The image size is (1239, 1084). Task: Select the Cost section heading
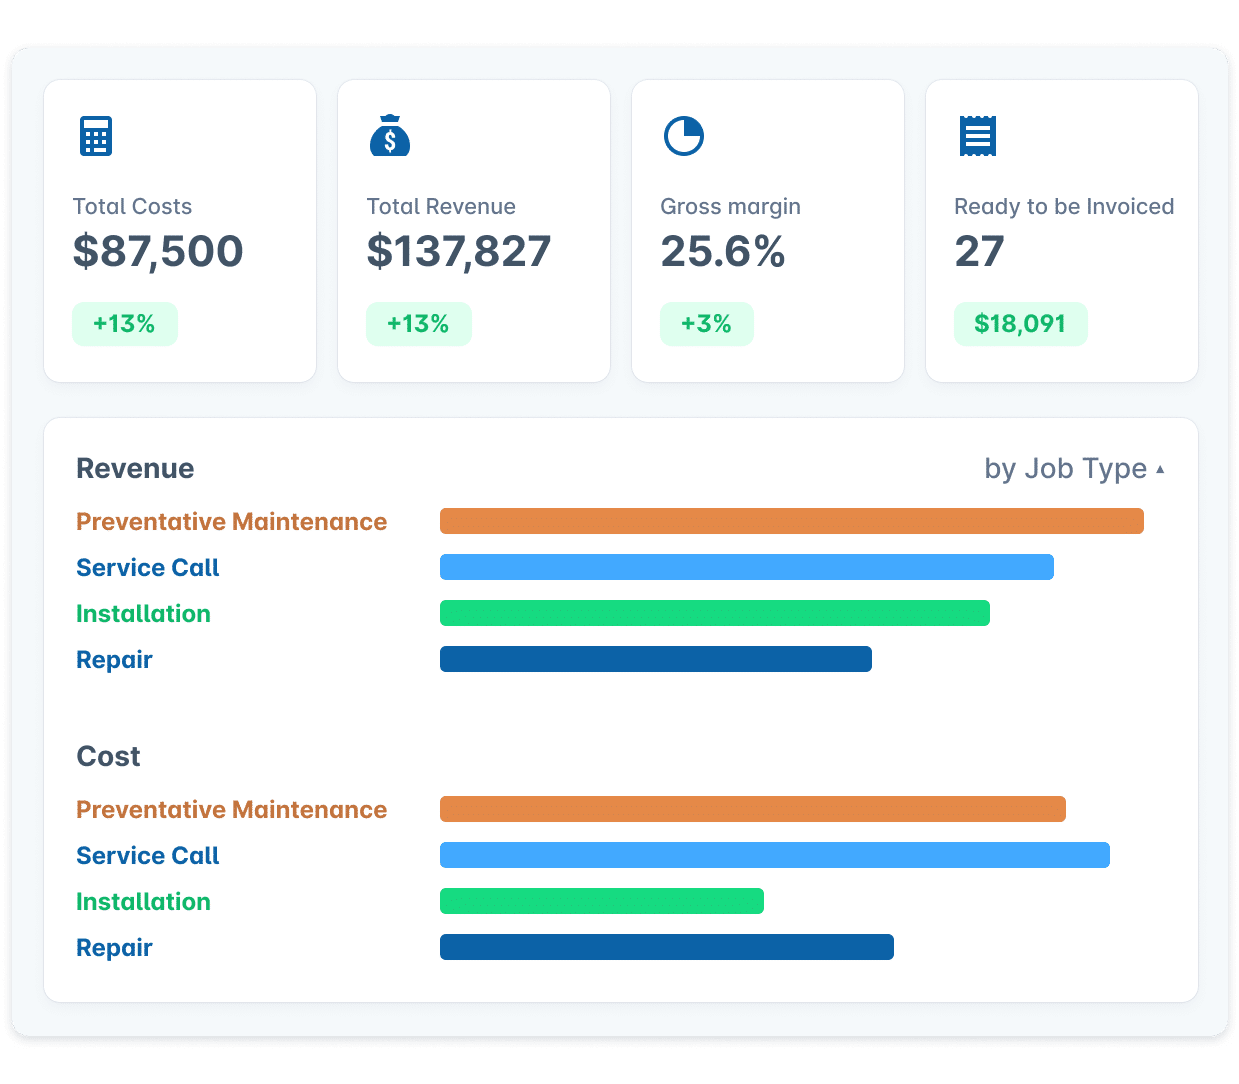(x=108, y=756)
